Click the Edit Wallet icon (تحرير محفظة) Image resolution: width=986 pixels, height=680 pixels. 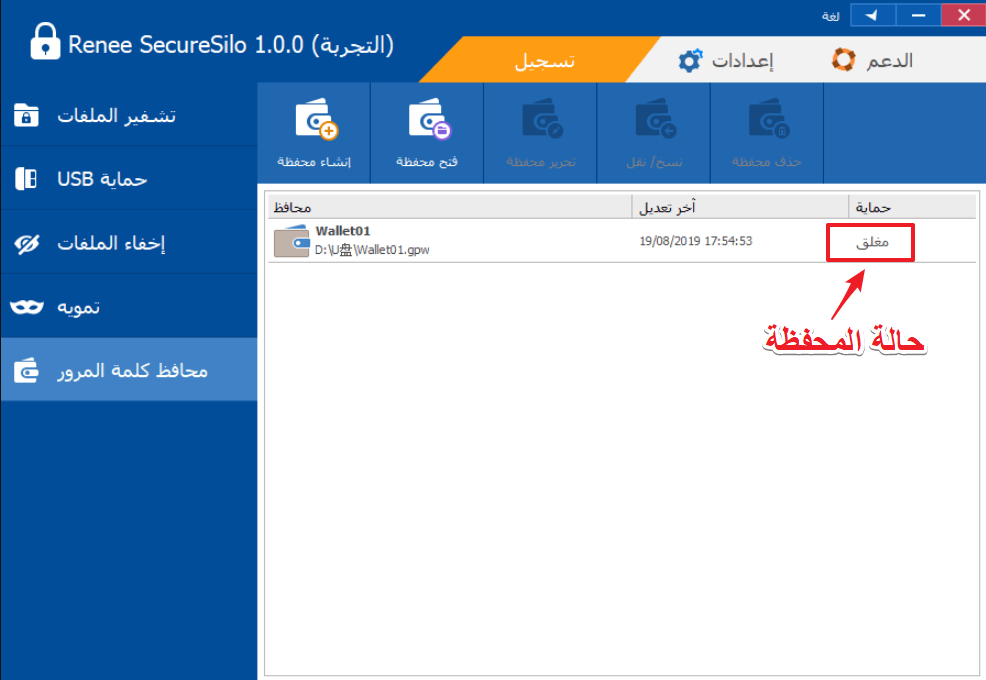542,119
